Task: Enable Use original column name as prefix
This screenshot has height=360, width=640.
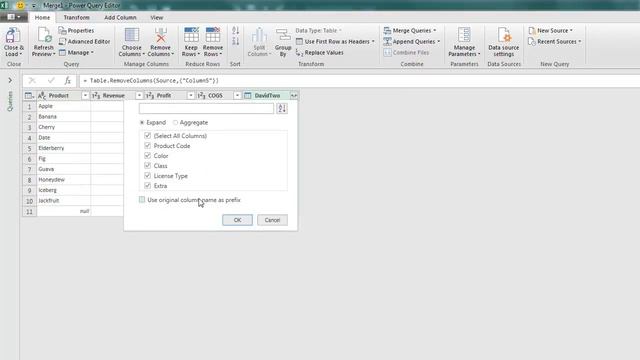Action: 142,200
